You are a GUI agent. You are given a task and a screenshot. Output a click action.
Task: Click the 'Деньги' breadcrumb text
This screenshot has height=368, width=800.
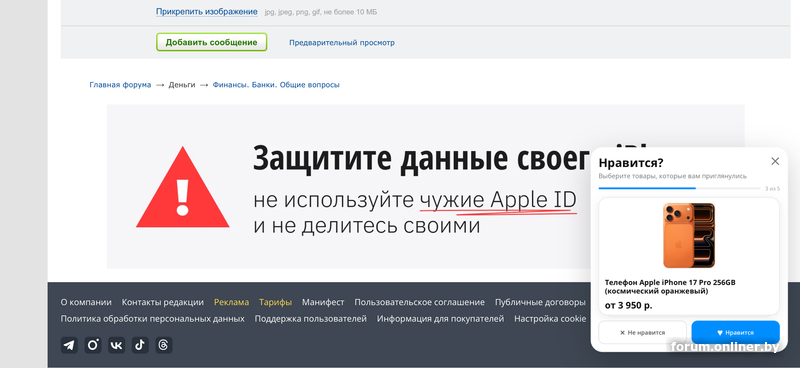click(182, 85)
